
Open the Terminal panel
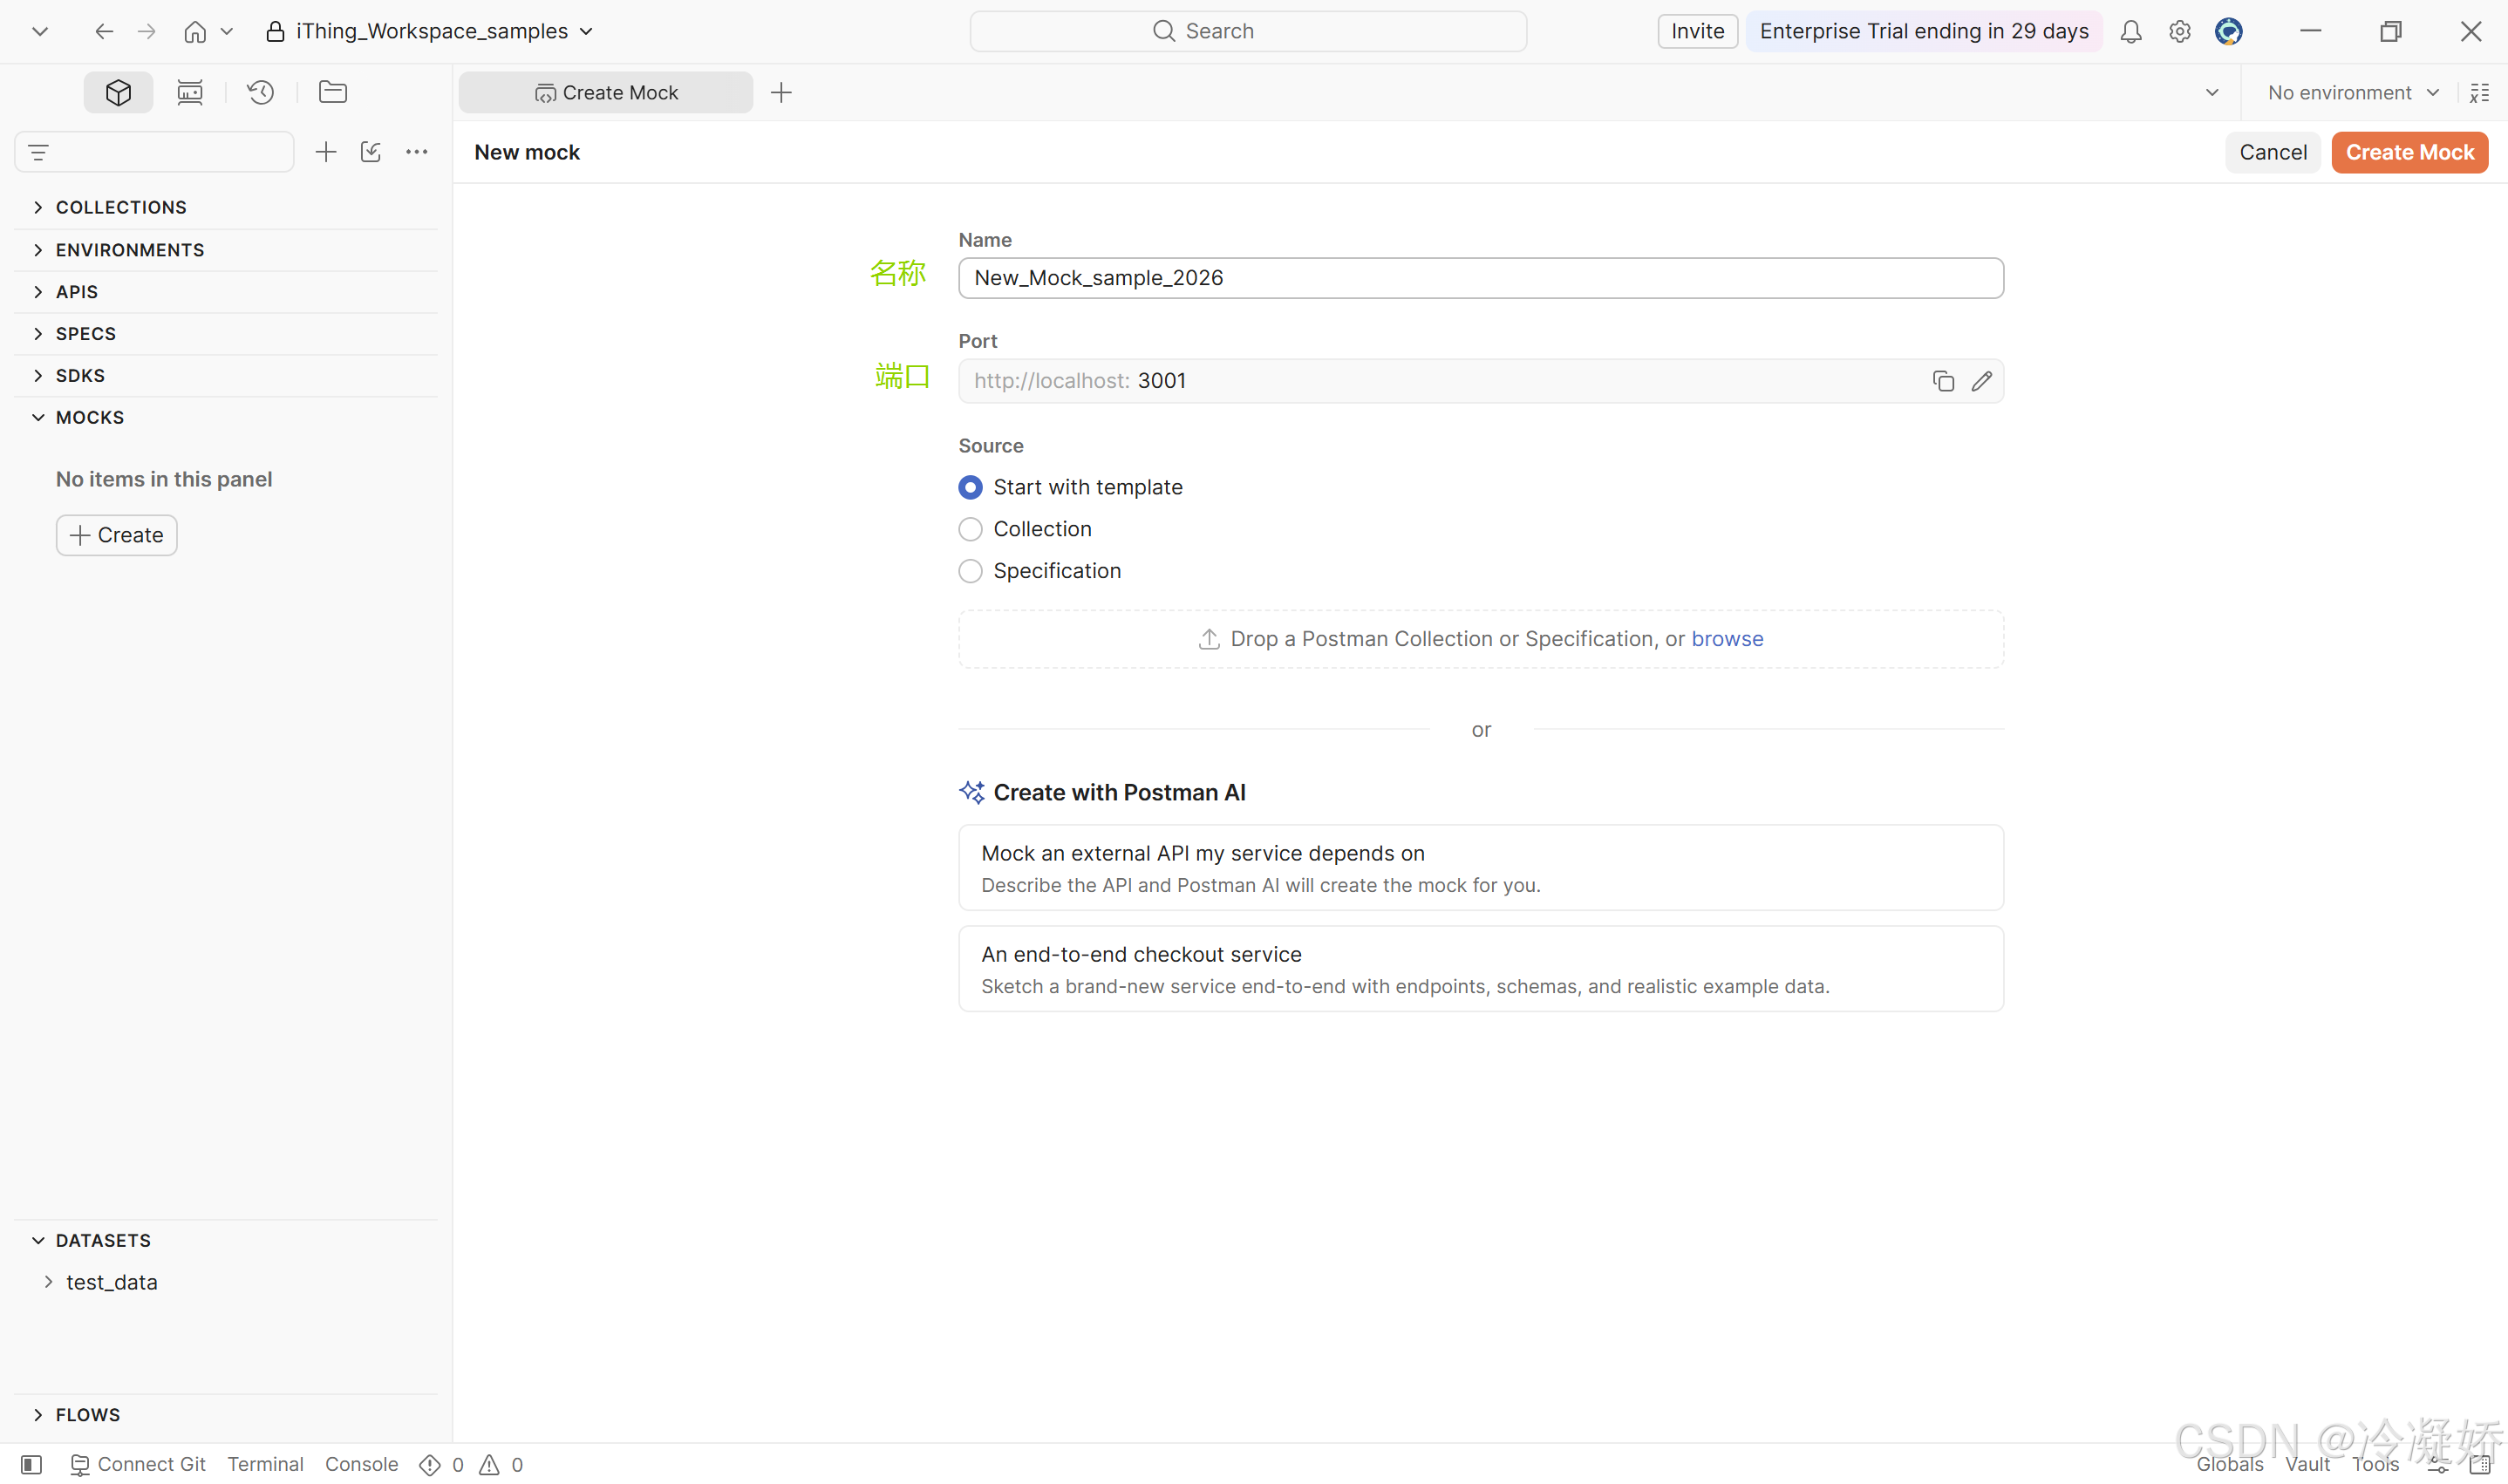[265, 1464]
